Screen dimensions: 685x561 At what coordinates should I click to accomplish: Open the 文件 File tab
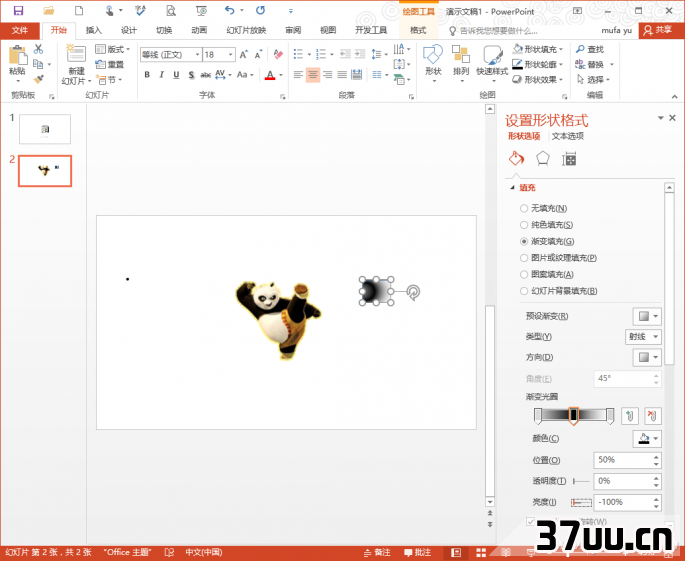(x=20, y=30)
